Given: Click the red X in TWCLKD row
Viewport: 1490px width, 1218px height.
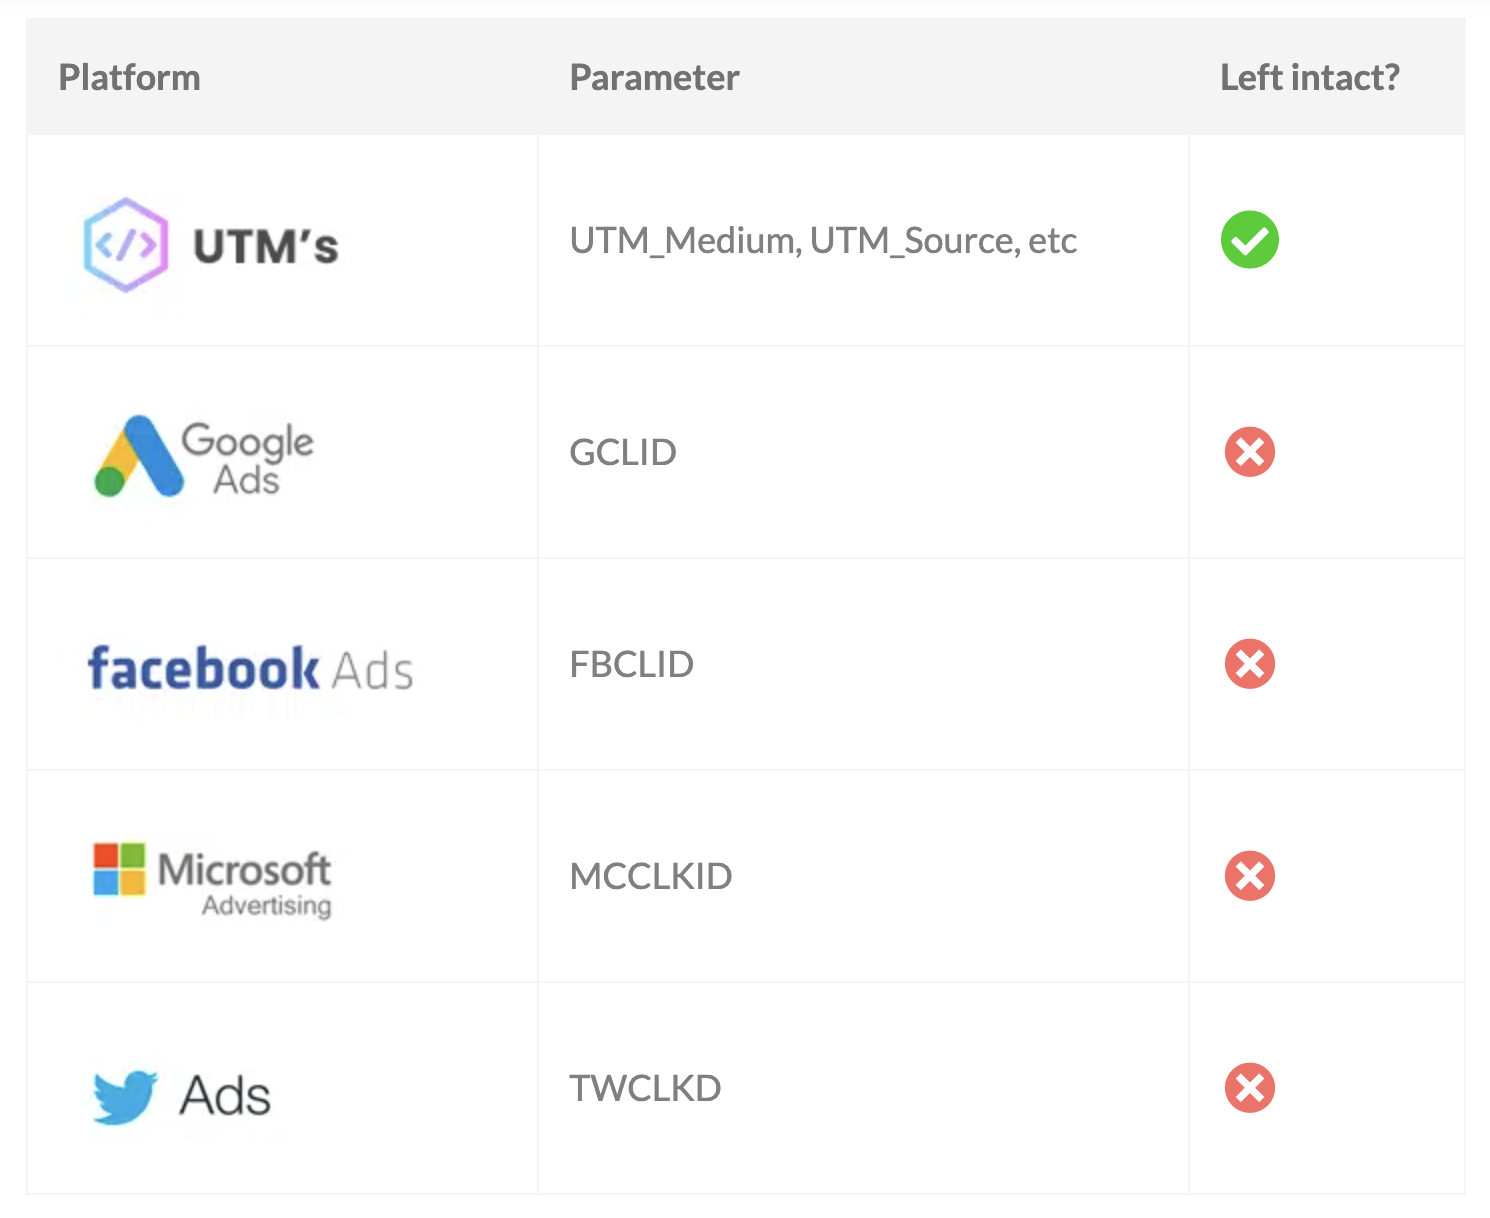Looking at the screenshot, I should [x=1249, y=1088].
